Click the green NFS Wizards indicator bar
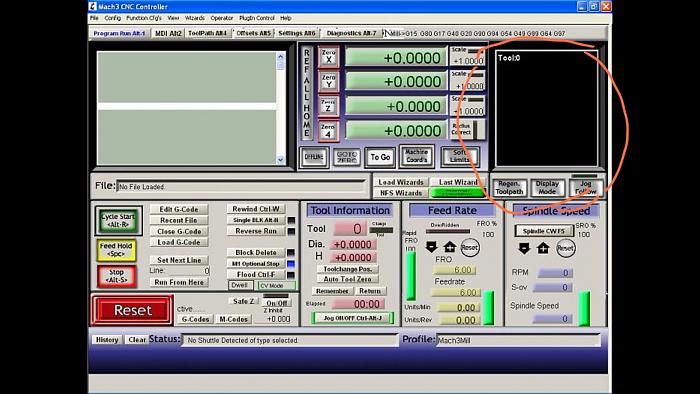This screenshot has width=700, height=394. point(457,193)
